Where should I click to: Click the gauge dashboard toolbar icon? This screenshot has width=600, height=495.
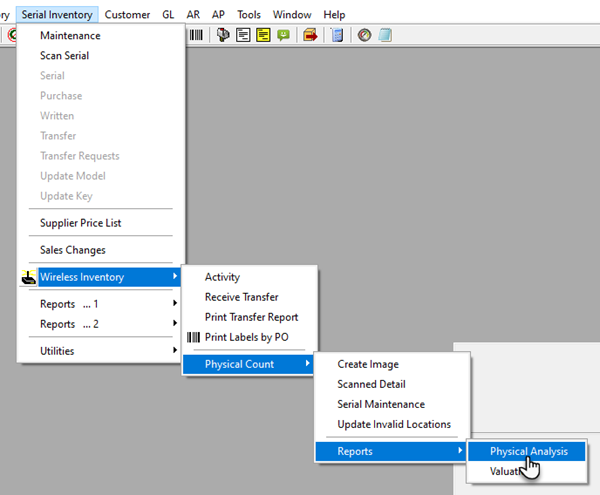click(x=364, y=35)
